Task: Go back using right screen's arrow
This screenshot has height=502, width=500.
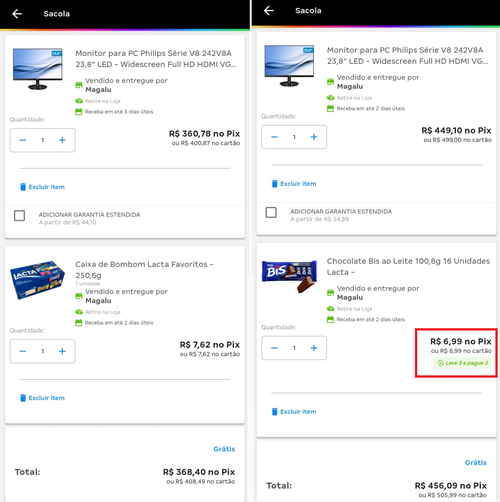Action: point(269,10)
